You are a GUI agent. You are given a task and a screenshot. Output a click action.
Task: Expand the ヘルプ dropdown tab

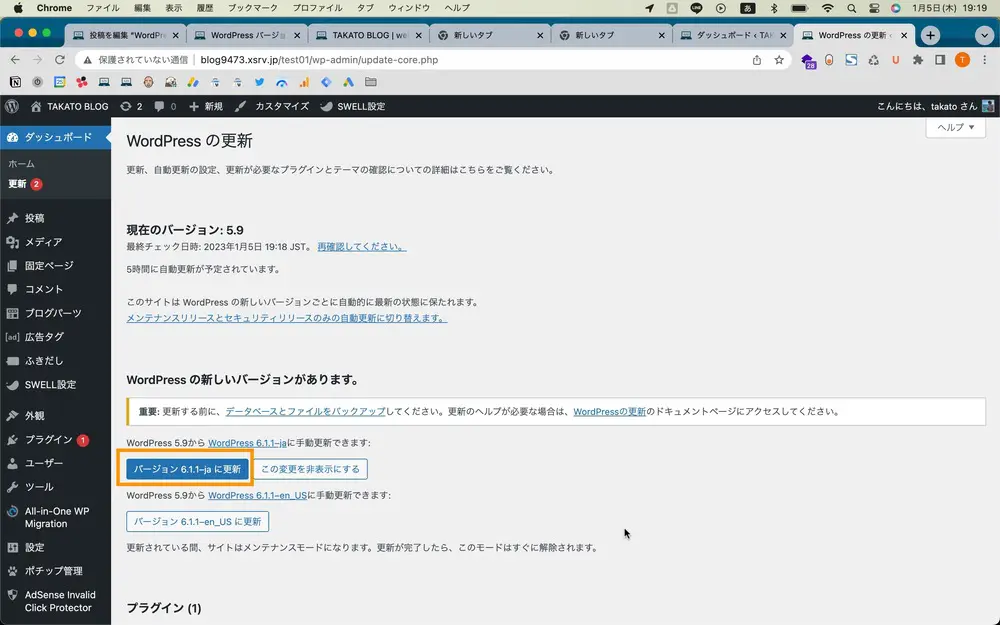pyautogui.click(x=955, y=127)
